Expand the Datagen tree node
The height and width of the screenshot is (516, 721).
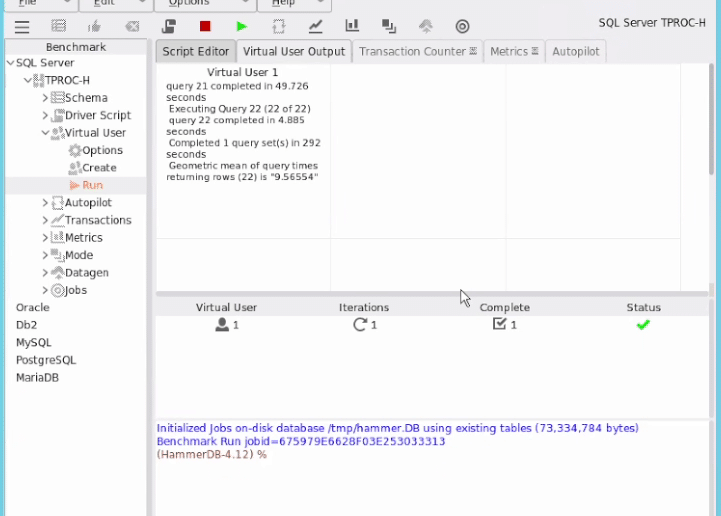(45, 272)
